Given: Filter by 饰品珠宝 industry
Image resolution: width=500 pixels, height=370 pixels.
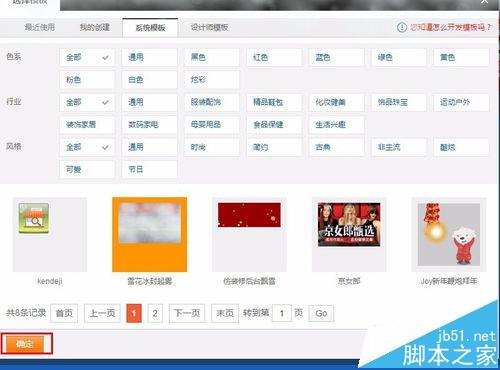Looking at the screenshot, I should click(399, 102).
